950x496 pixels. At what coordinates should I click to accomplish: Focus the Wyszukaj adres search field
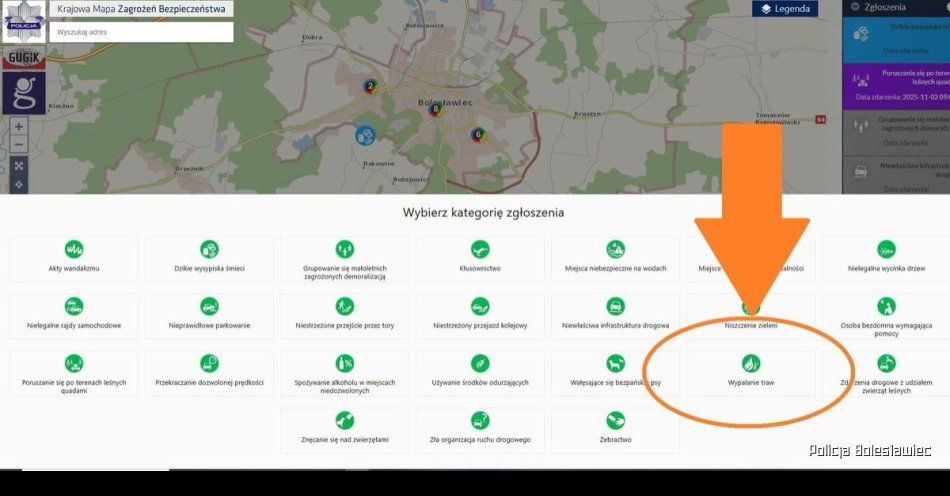point(142,32)
